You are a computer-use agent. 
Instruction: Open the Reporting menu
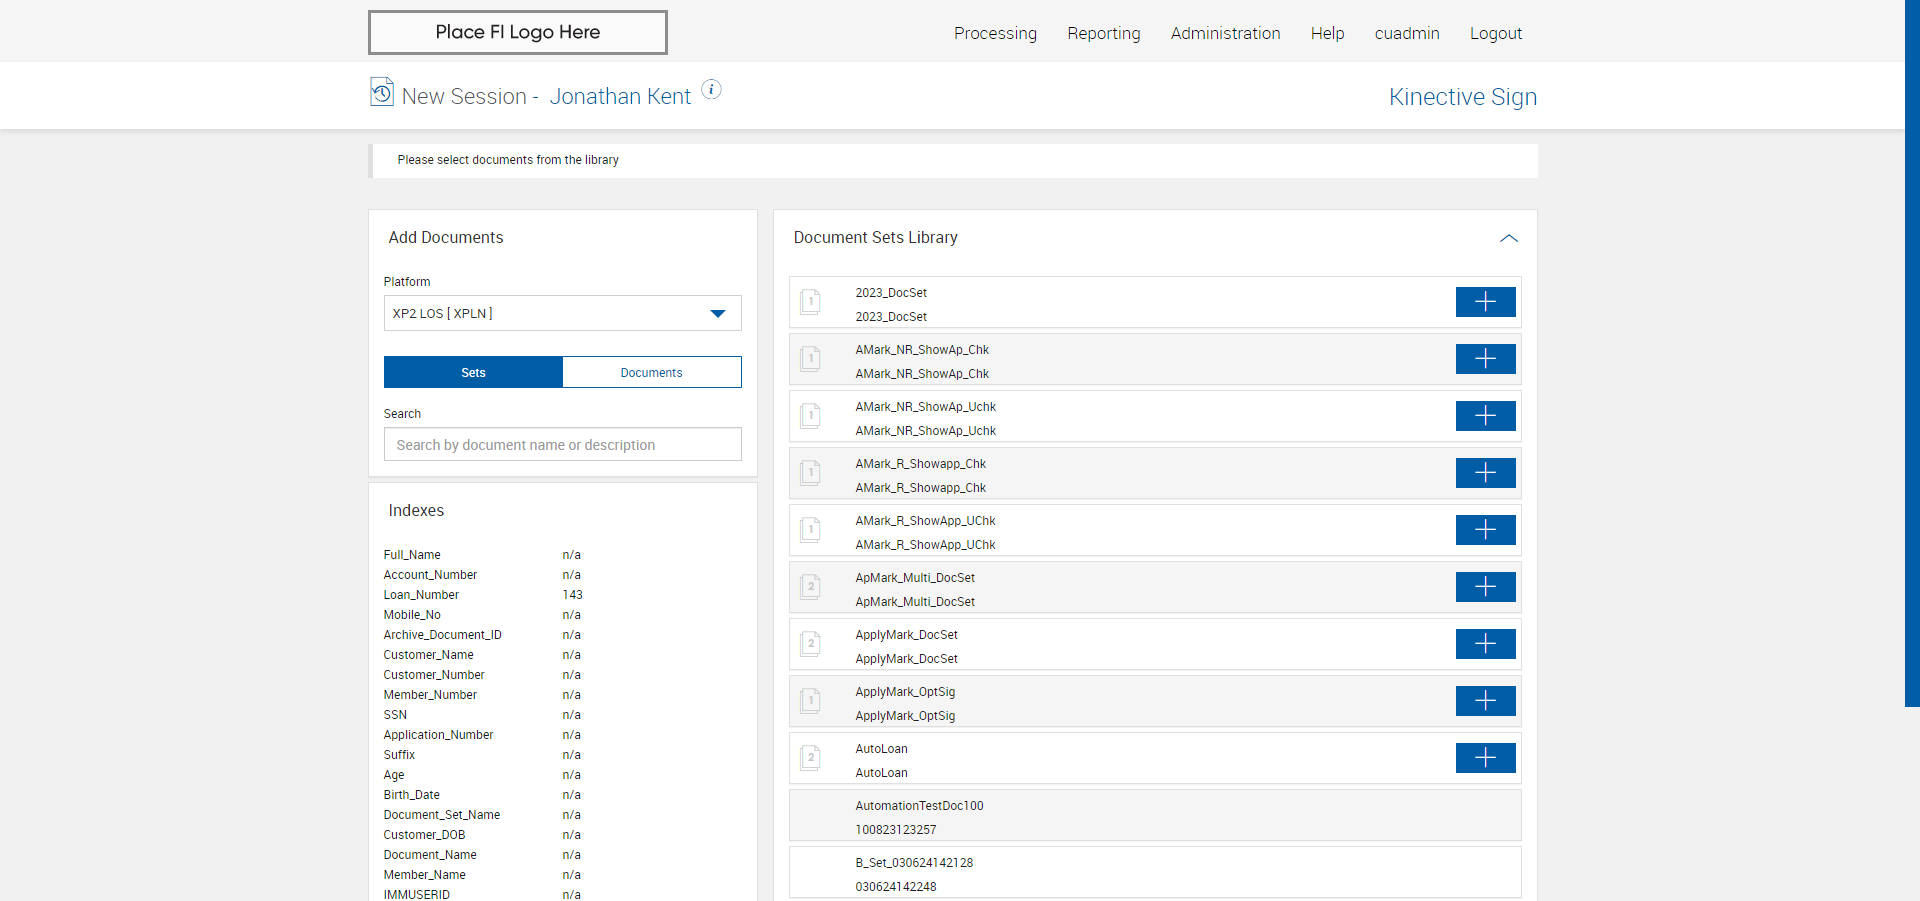(1103, 33)
